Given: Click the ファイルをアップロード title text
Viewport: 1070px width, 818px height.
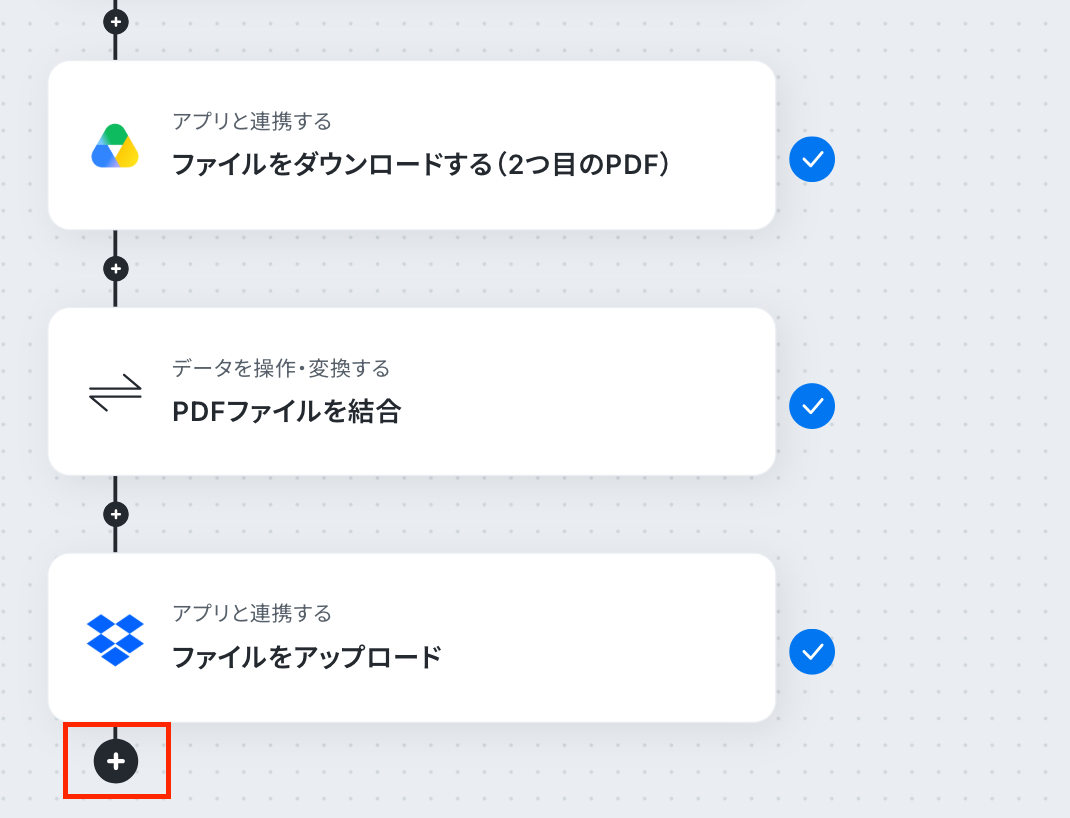Looking at the screenshot, I should 307,657.
